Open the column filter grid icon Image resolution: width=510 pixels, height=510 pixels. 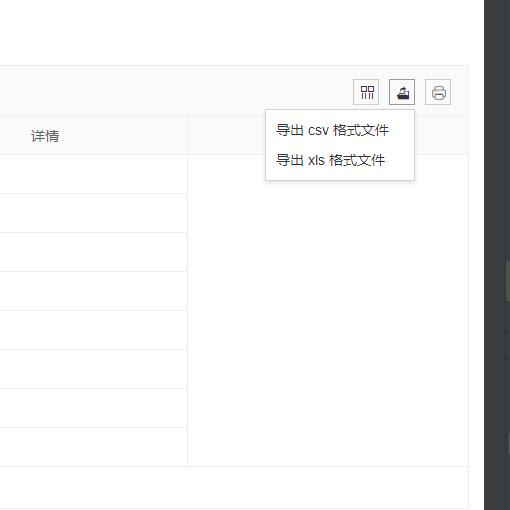[366, 92]
